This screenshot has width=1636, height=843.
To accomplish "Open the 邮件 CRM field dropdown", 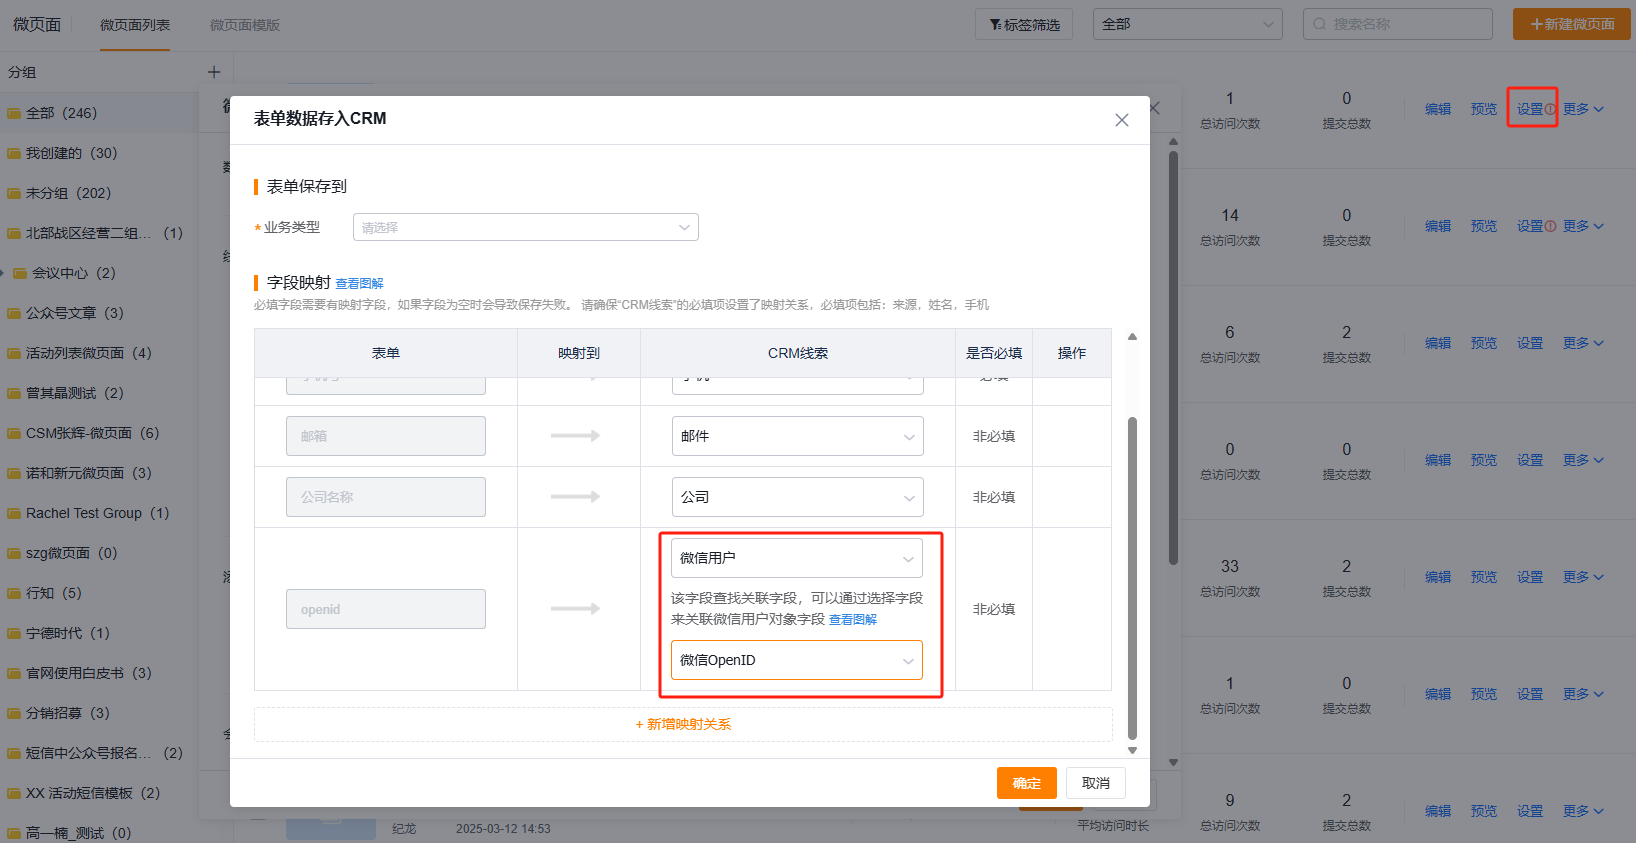I will tap(798, 436).
